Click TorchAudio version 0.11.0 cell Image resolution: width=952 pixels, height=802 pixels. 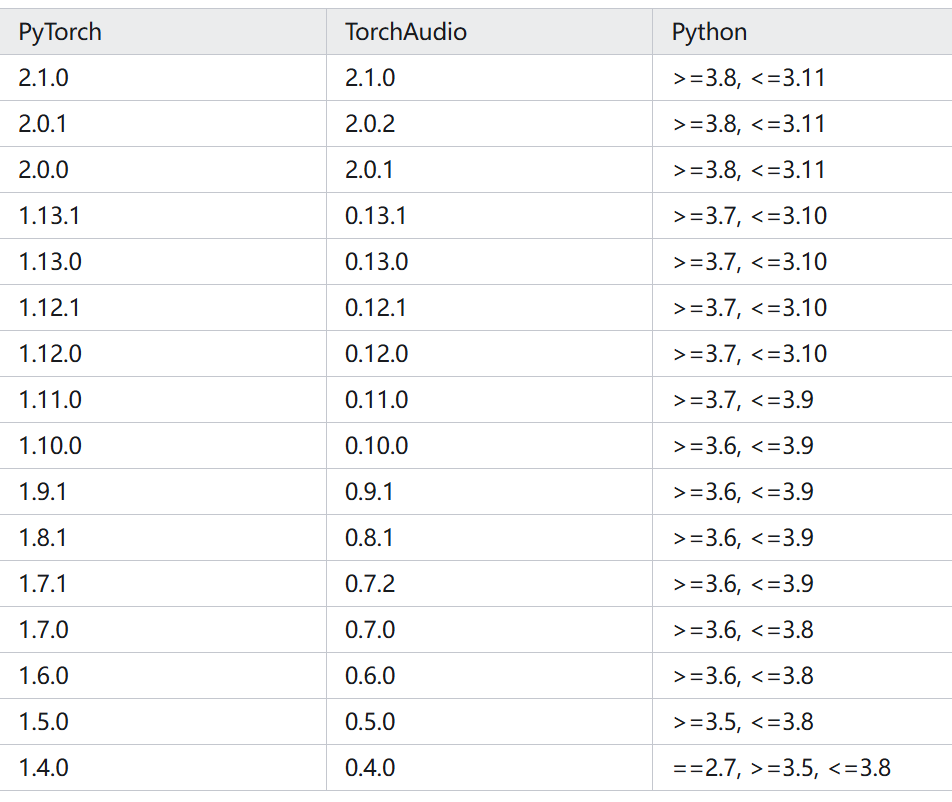pyautogui.click(x=489, y=399)
